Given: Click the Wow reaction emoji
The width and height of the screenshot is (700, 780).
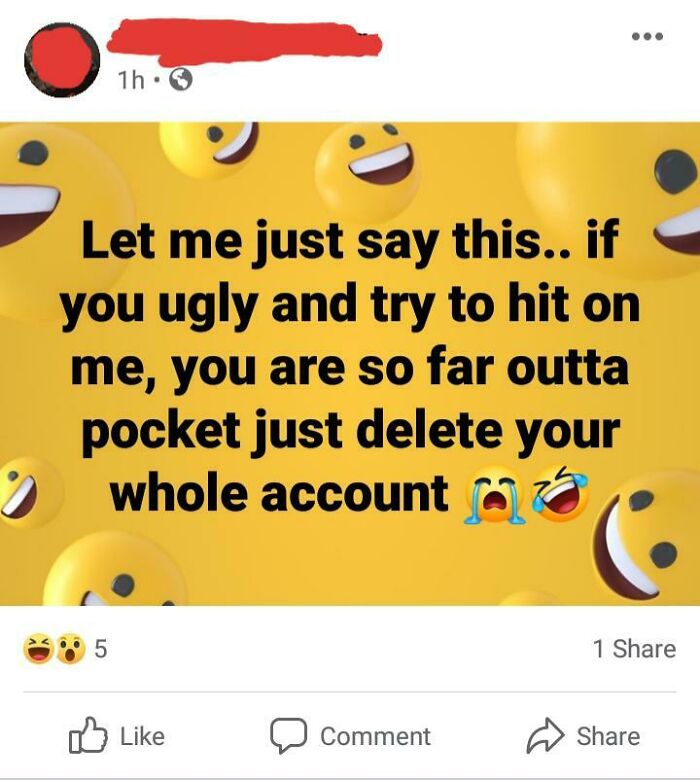Looking at the screenshot, I should [71, 649].
